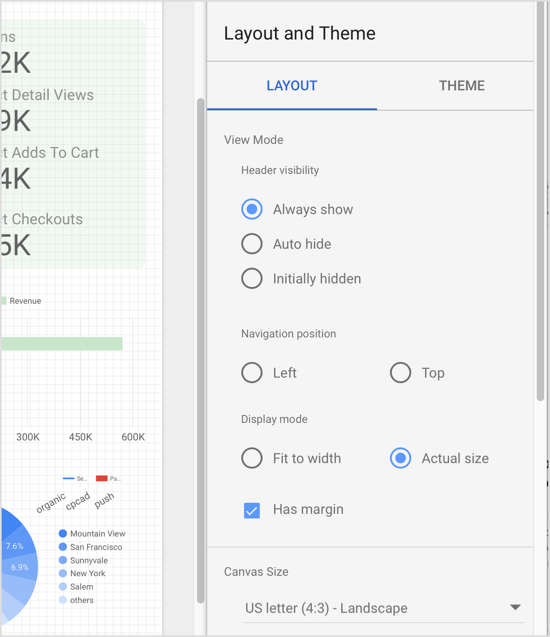This screenshot has width=550, height=637.
Task: Uncheck the Has margin checkbox
Action: [x=252, y=510]
